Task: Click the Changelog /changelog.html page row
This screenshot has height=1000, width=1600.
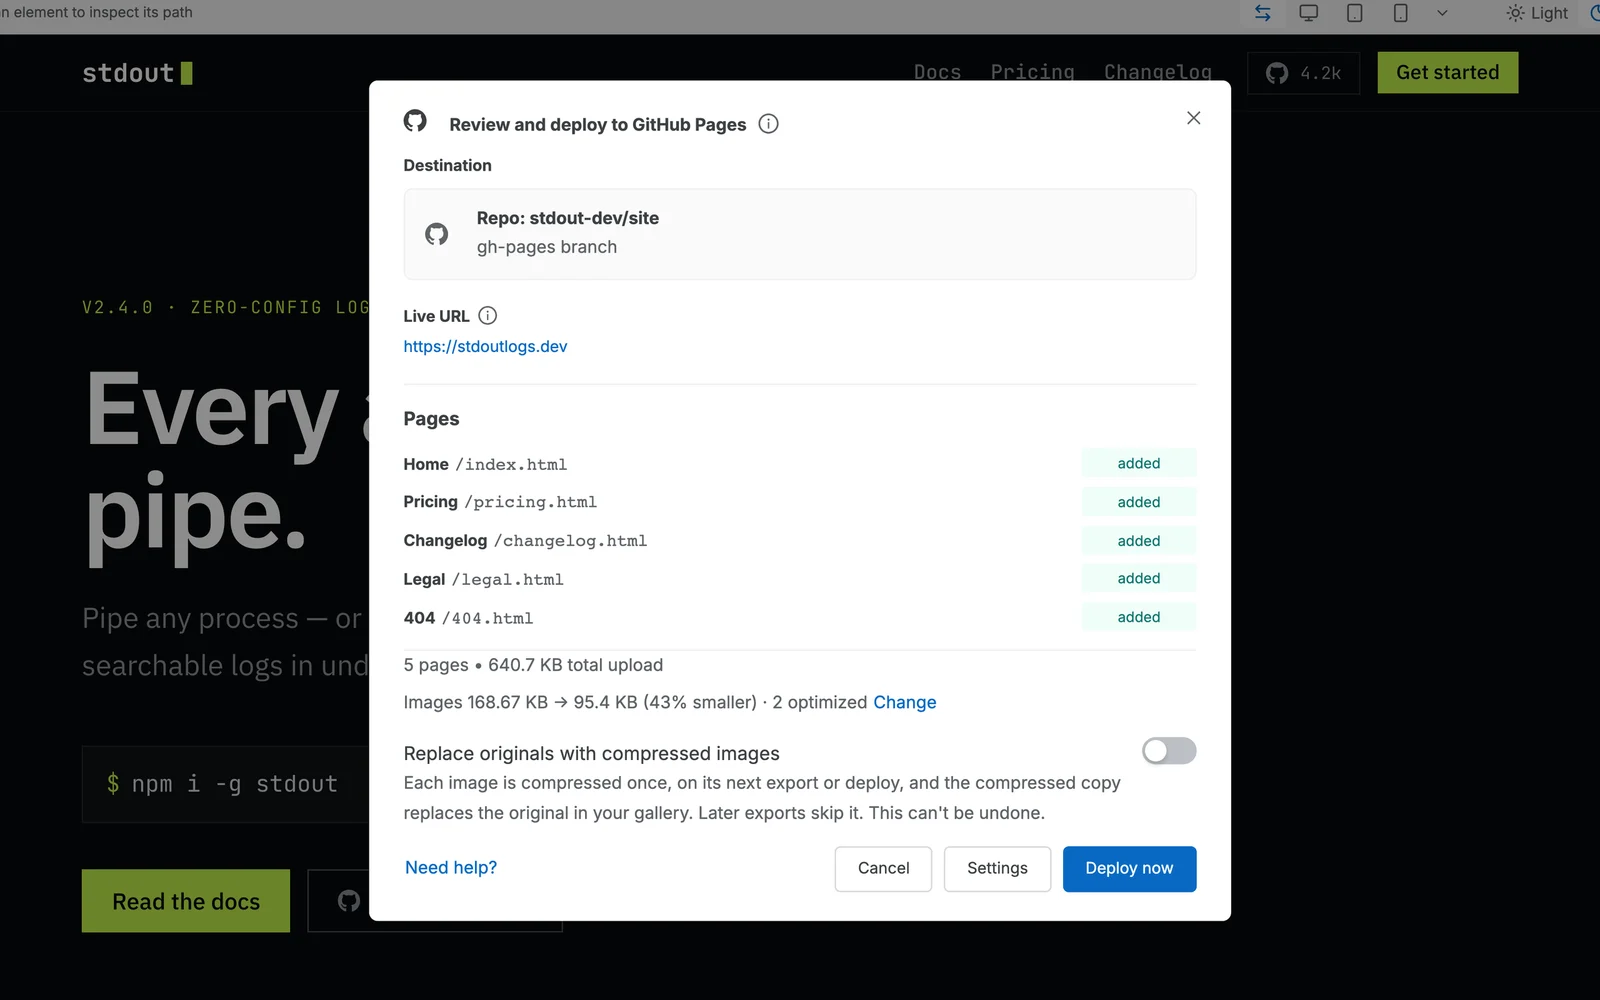Action: click(800, 541)
